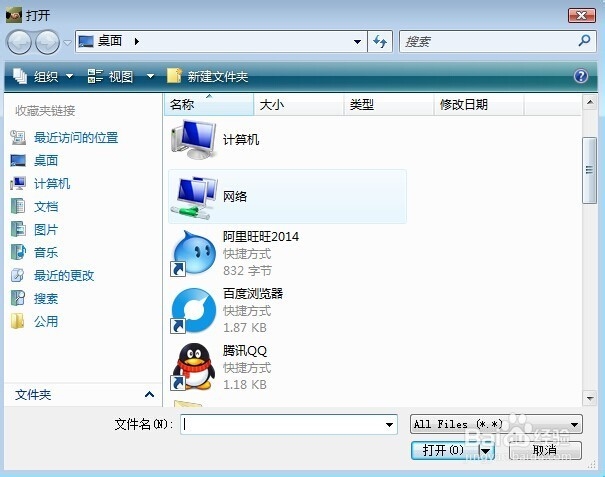The height and width of the screenshot is (477, 605).
Task: Go to 桌面 in the sidebar
Action: (46, 161)
